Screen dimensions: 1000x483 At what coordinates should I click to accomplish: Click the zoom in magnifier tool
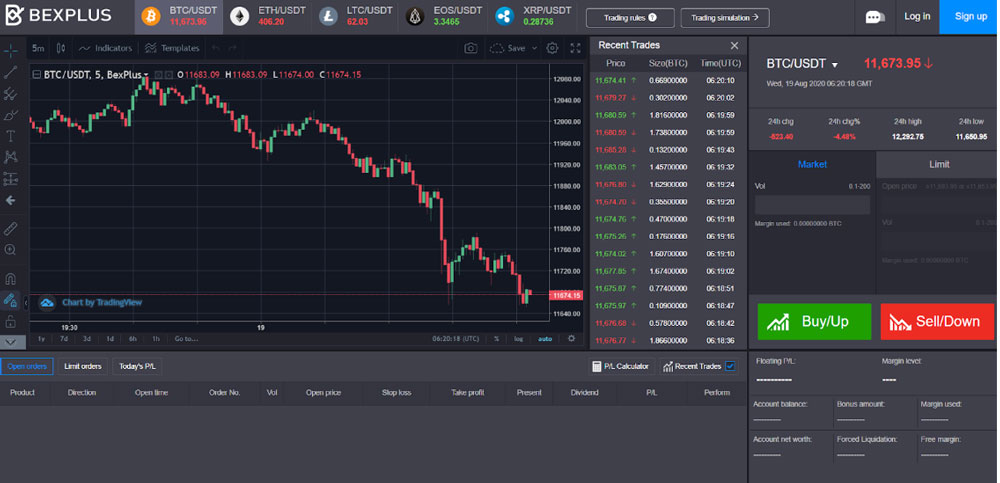click(10, 250)
